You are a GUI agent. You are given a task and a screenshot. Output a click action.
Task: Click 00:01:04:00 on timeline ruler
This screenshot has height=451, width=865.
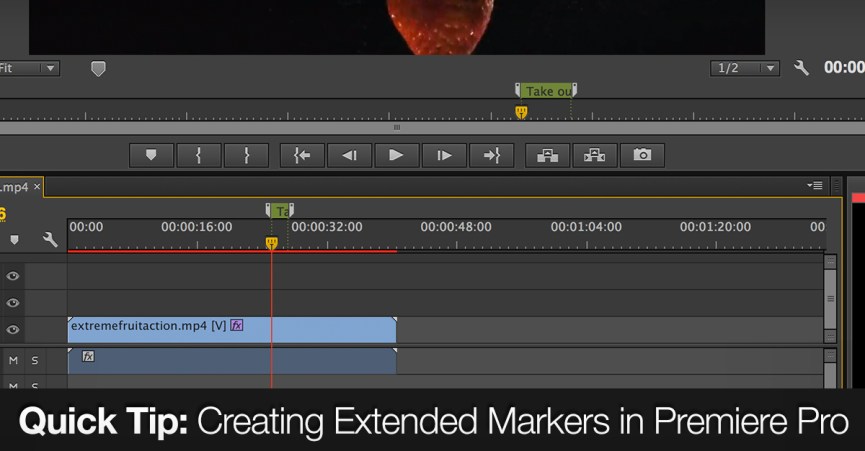[x=586, y=227]
